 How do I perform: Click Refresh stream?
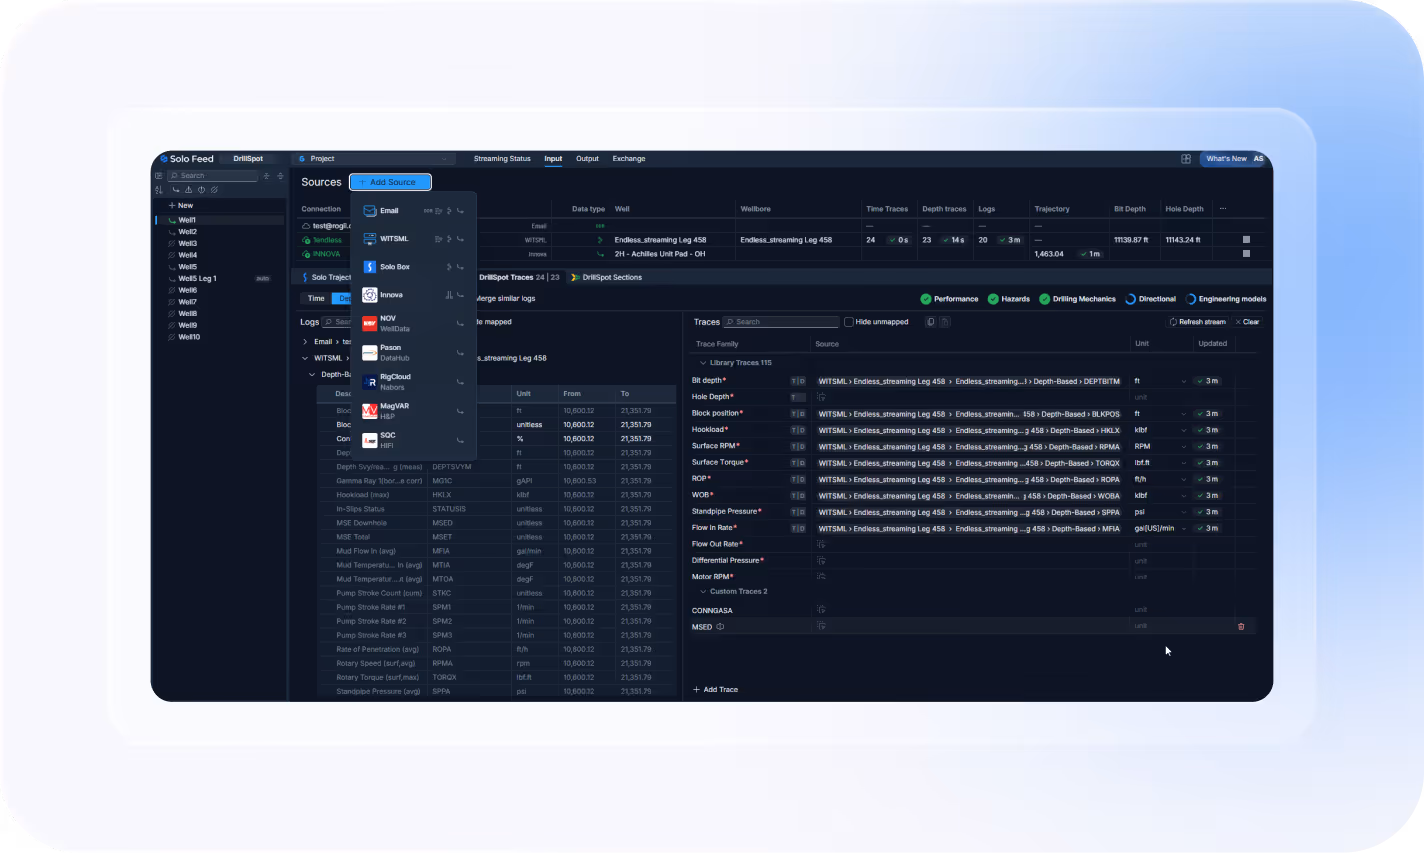coord(1198,322)
